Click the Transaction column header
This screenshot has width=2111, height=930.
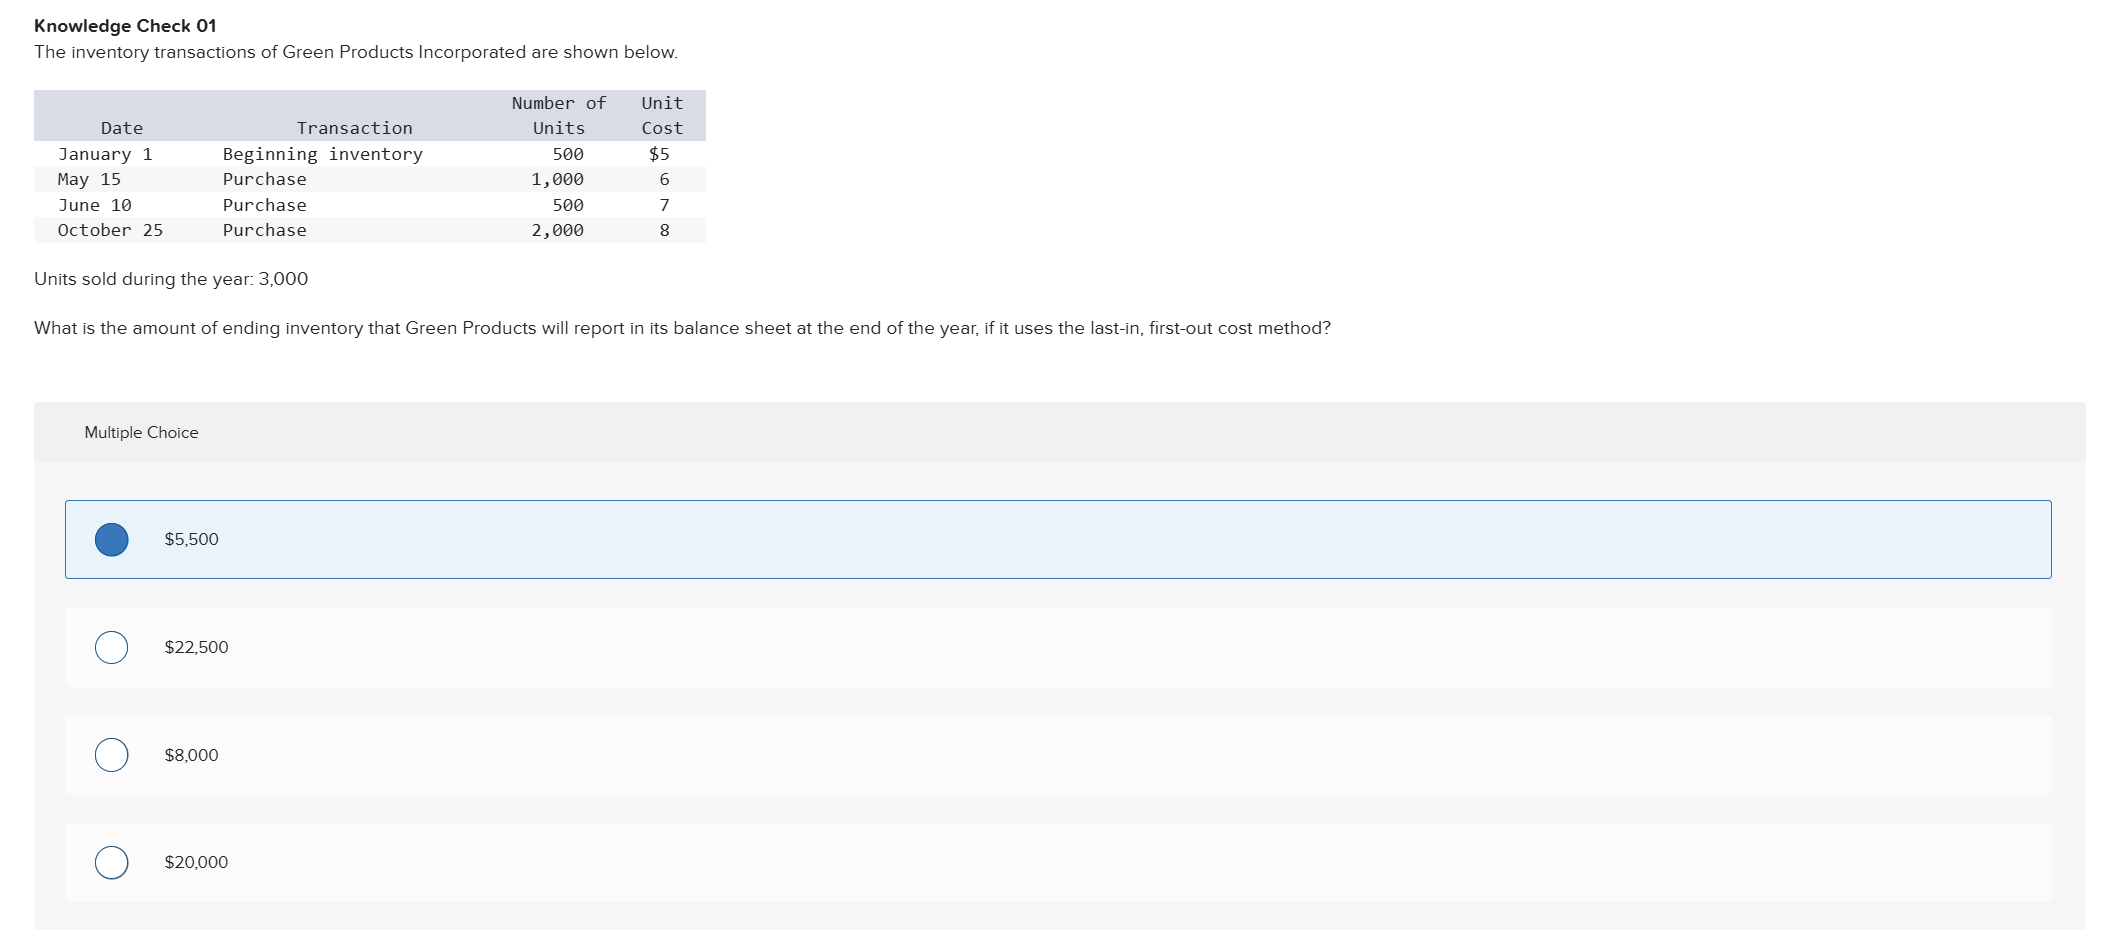[x=354, y=128]
